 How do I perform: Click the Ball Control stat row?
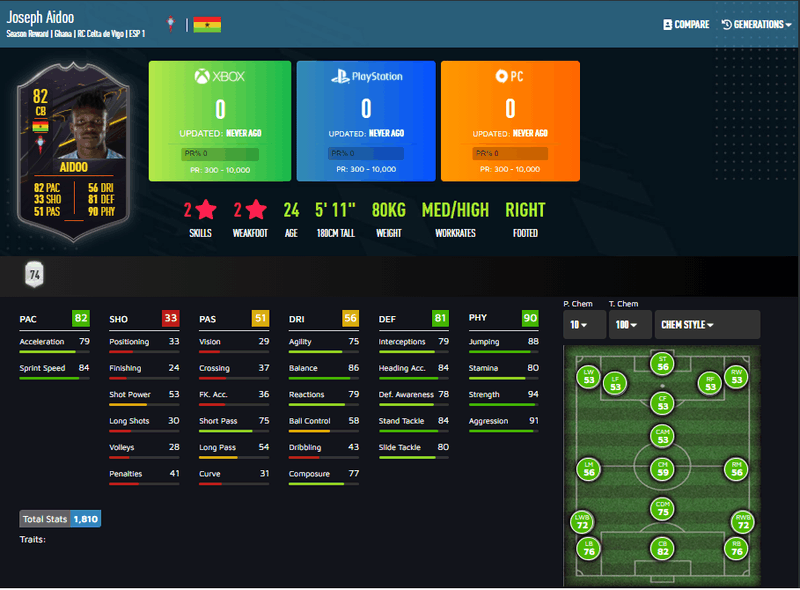point(324,424)
